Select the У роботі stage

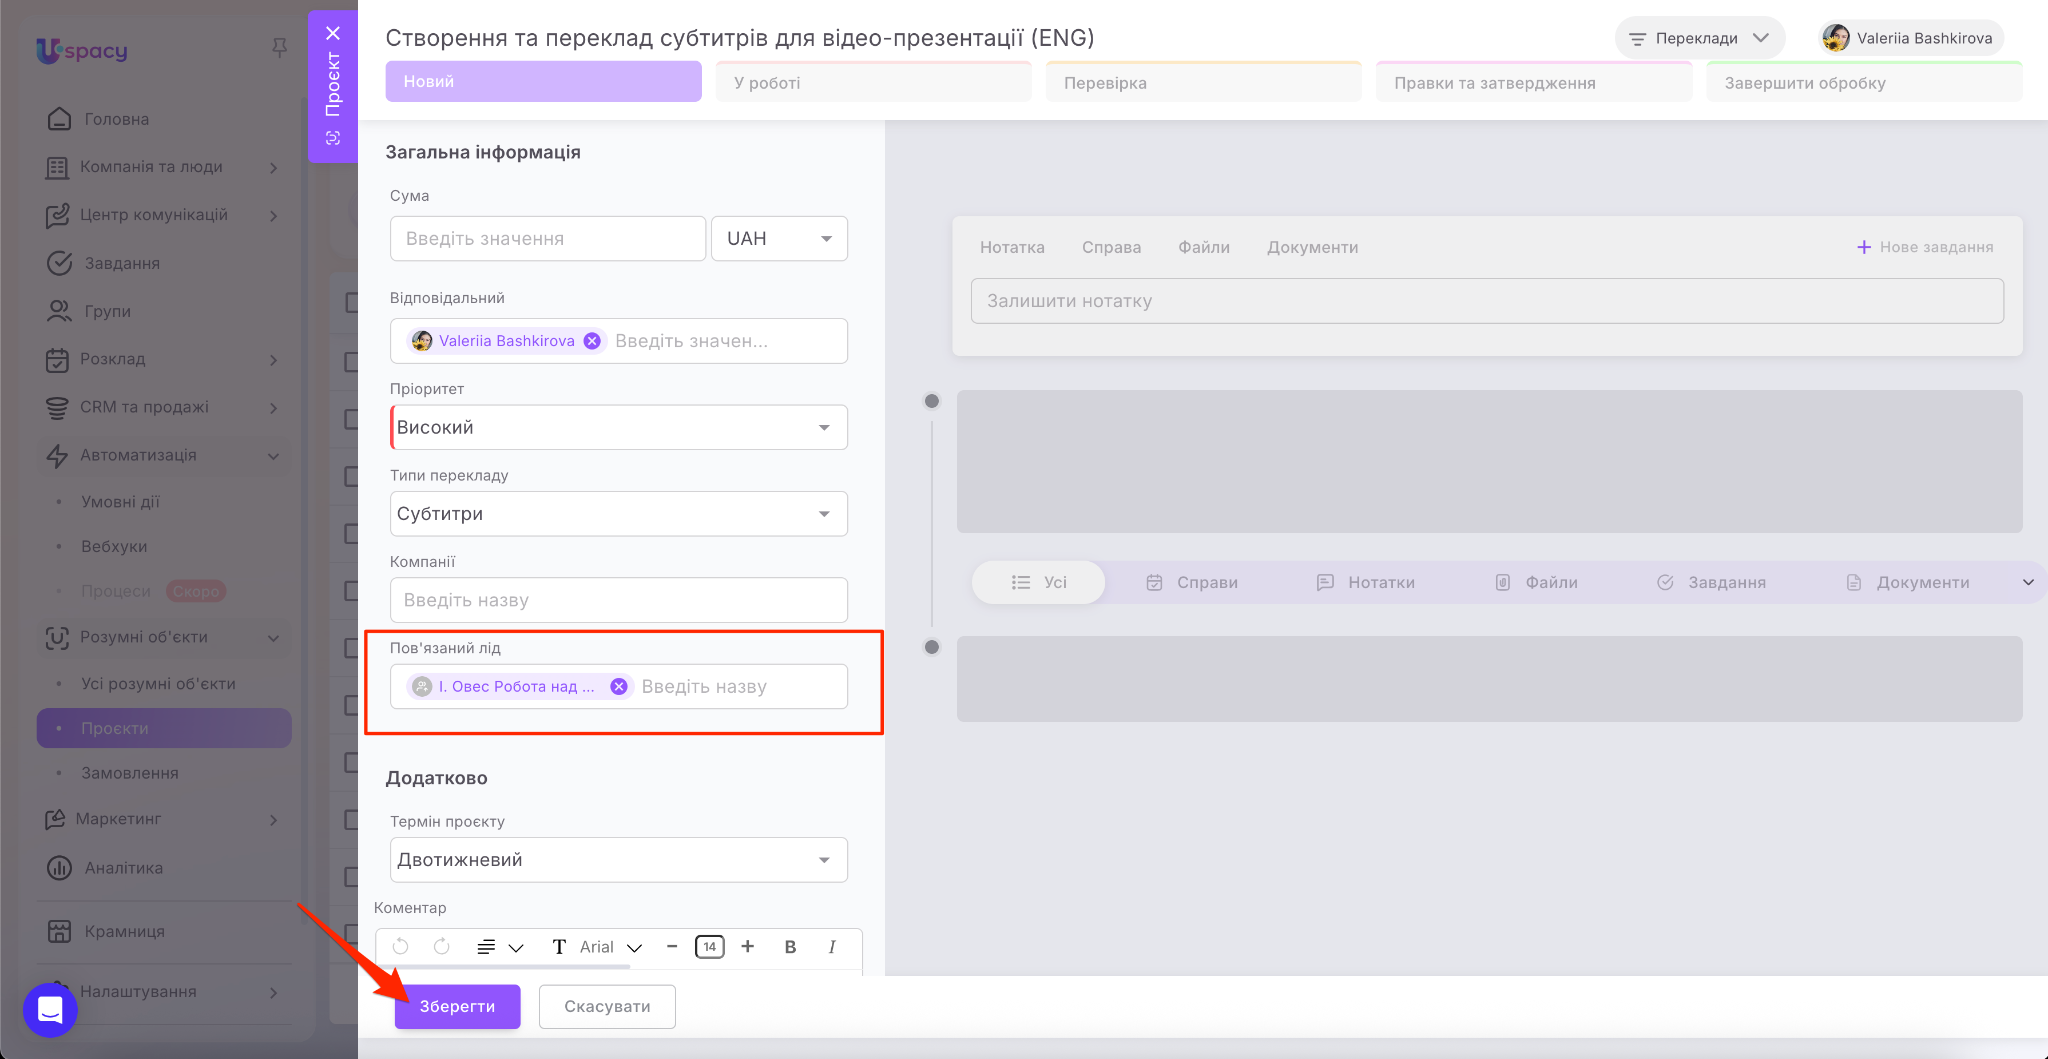[x=873, y=83]
